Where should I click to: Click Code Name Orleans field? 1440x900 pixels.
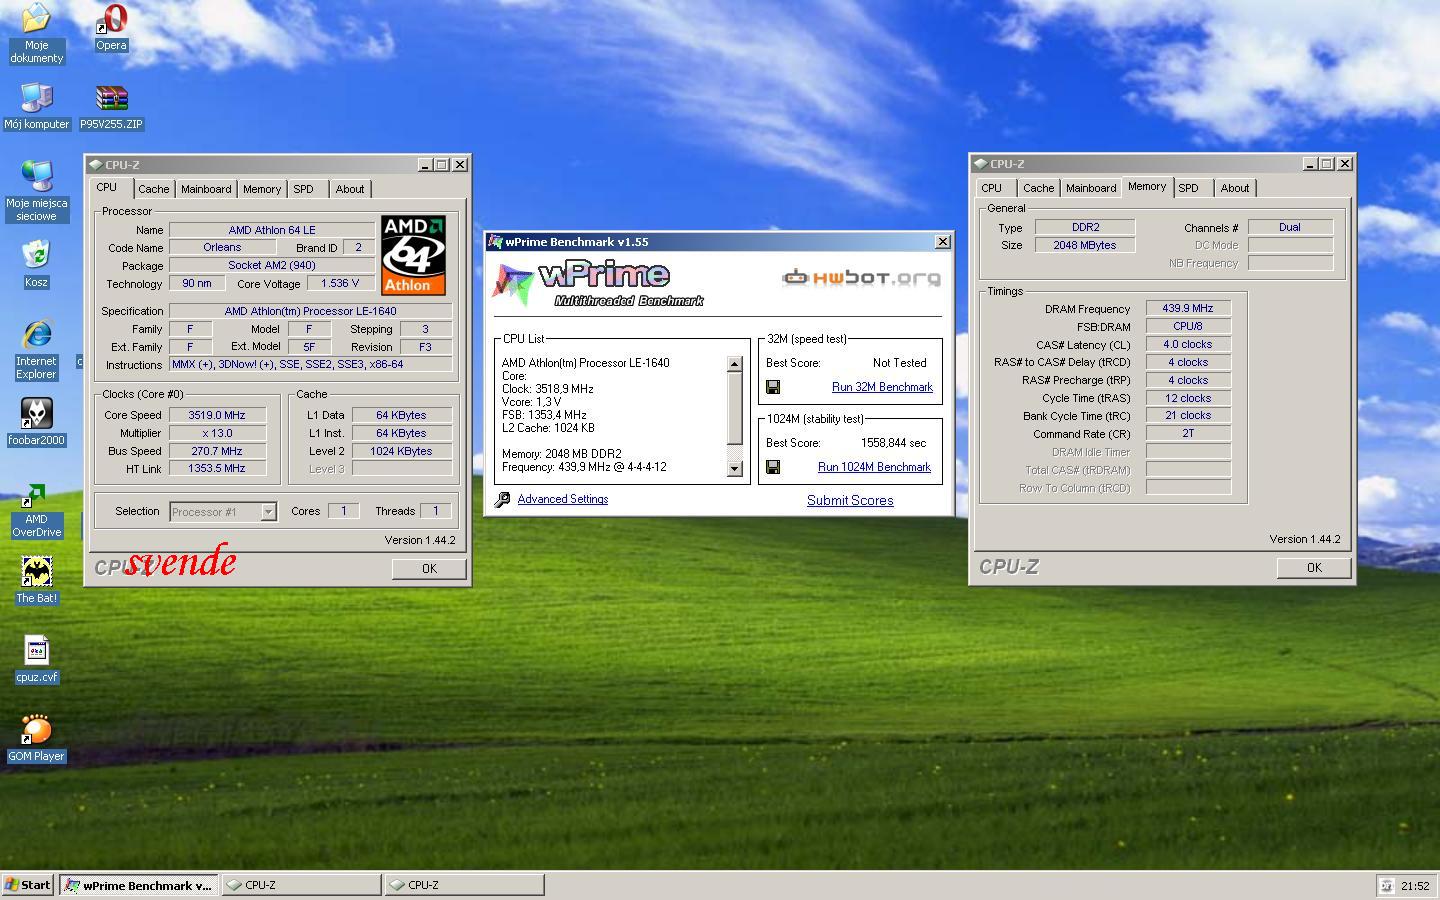222,247
